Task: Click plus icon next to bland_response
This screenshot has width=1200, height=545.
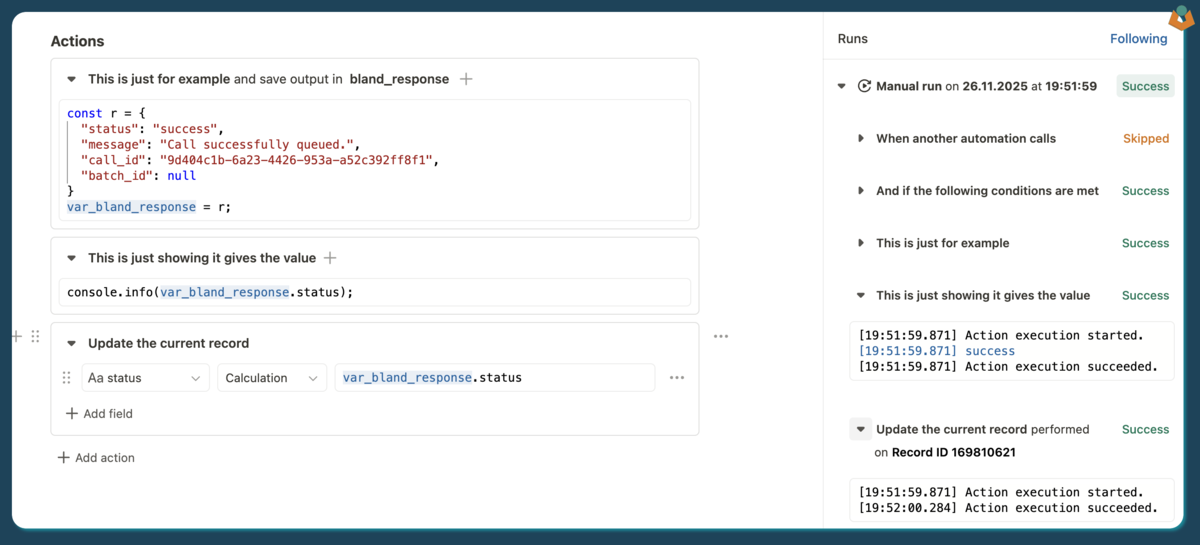Action: pyautogui.click(x=466, y=79)
